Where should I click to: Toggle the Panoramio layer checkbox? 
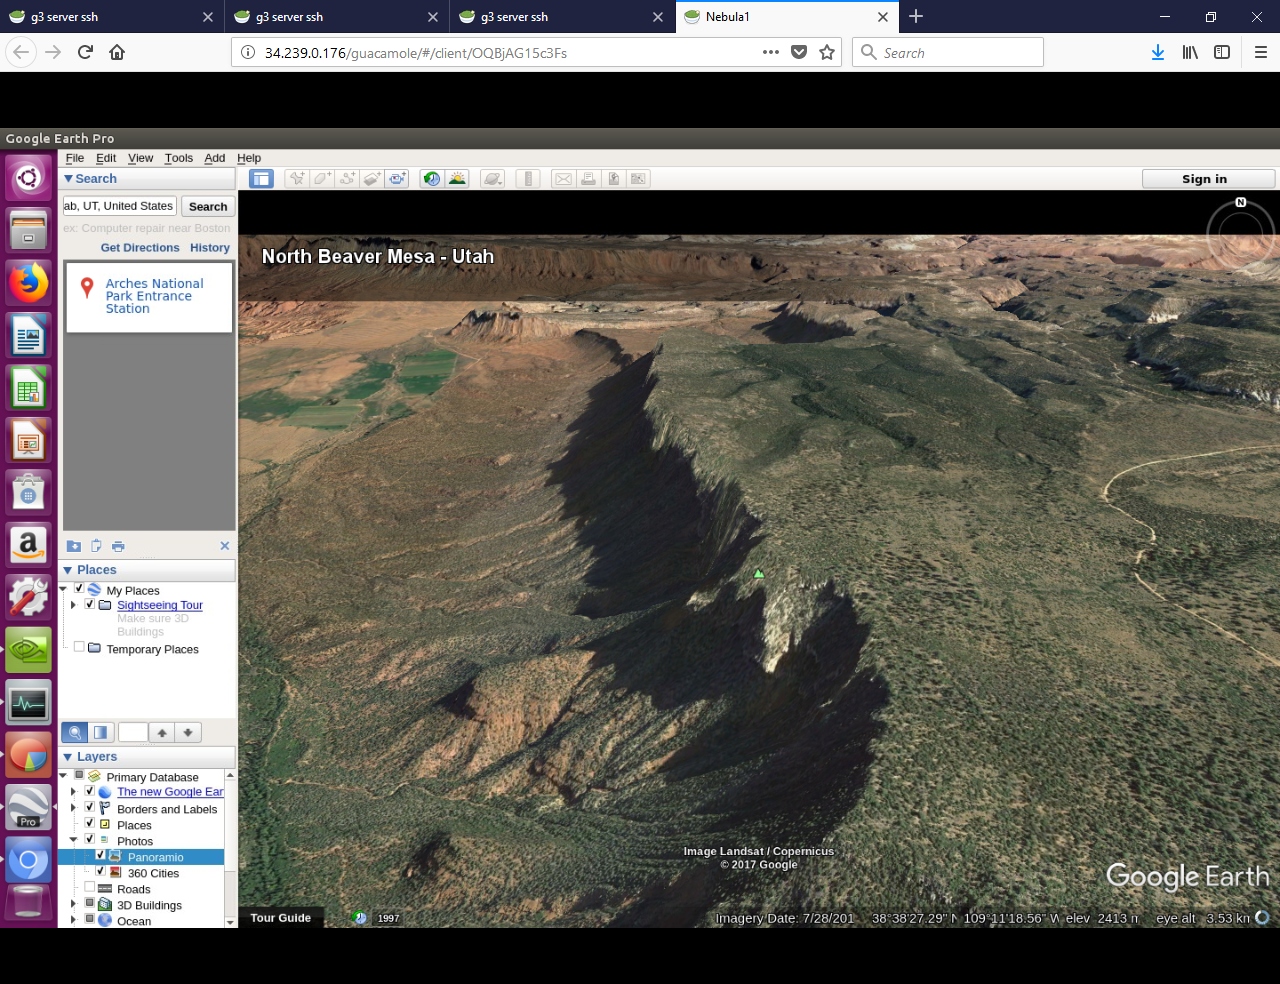[100, 855]
